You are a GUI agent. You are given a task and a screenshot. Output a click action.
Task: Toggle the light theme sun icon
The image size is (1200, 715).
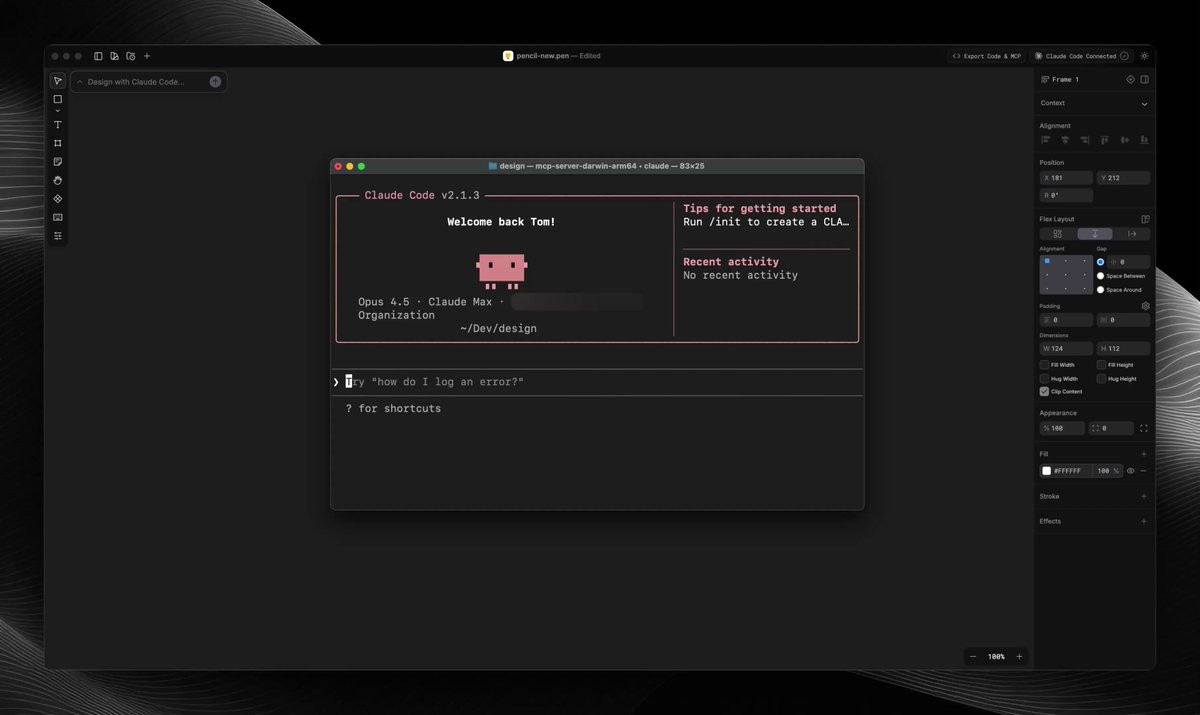coord(1144,56)
